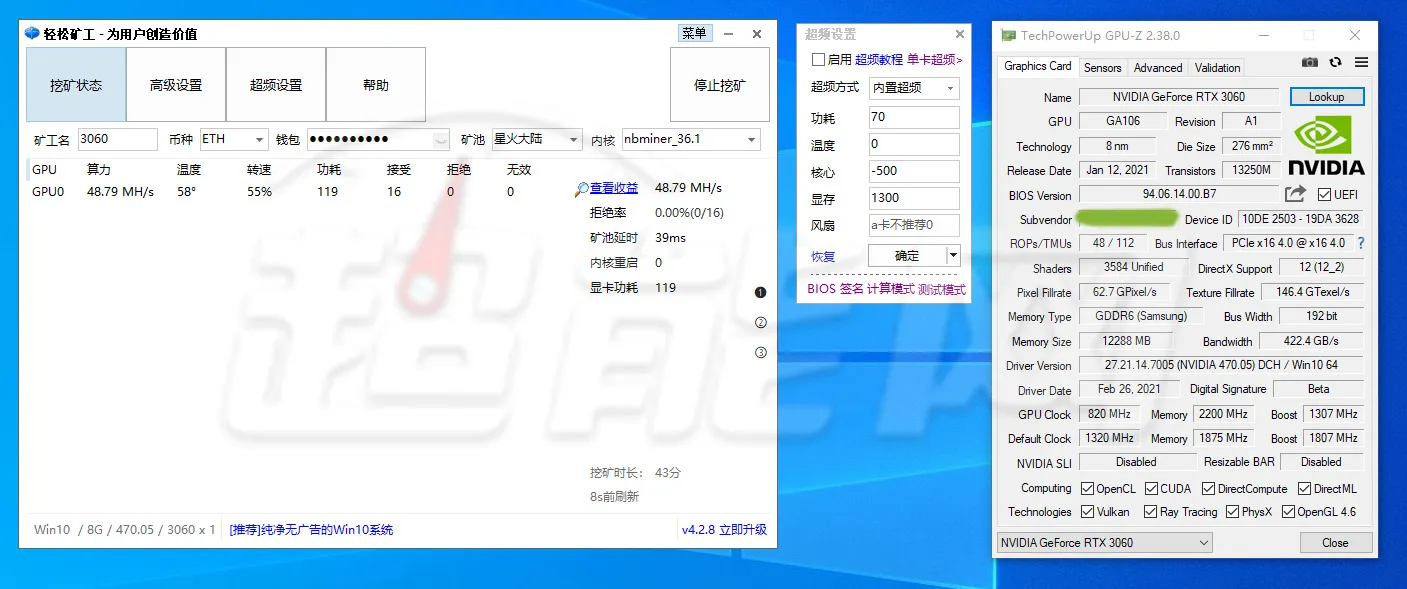Open the 高级设置 tab
The width and height of the screenshot is (1407, 589).
(176, 85)
